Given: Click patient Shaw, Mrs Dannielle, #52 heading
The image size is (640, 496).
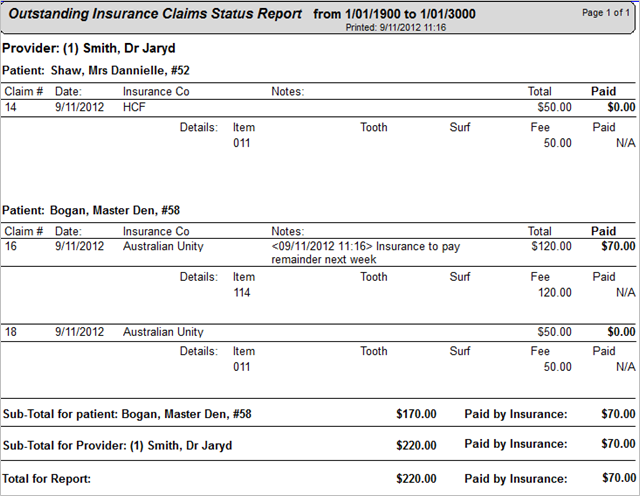Looking at the screenshot, I should 96,71.
